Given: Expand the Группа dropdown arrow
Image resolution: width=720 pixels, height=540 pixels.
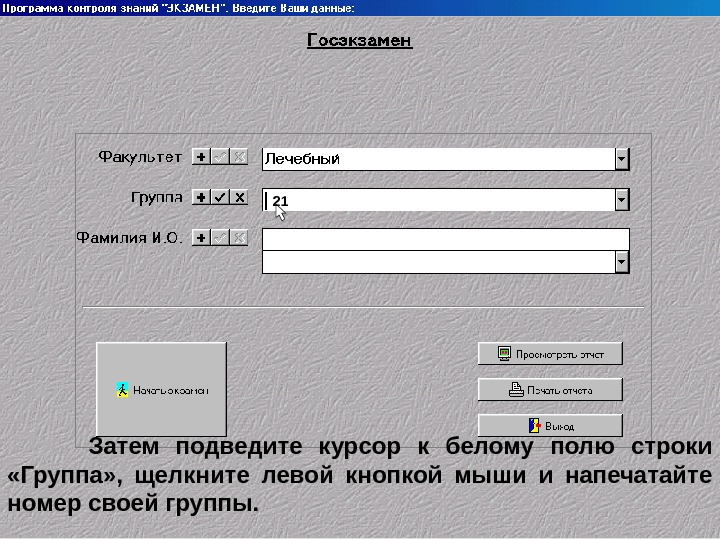Looking at the screenshot, I should pyautogui.click(x=622, y=200).
